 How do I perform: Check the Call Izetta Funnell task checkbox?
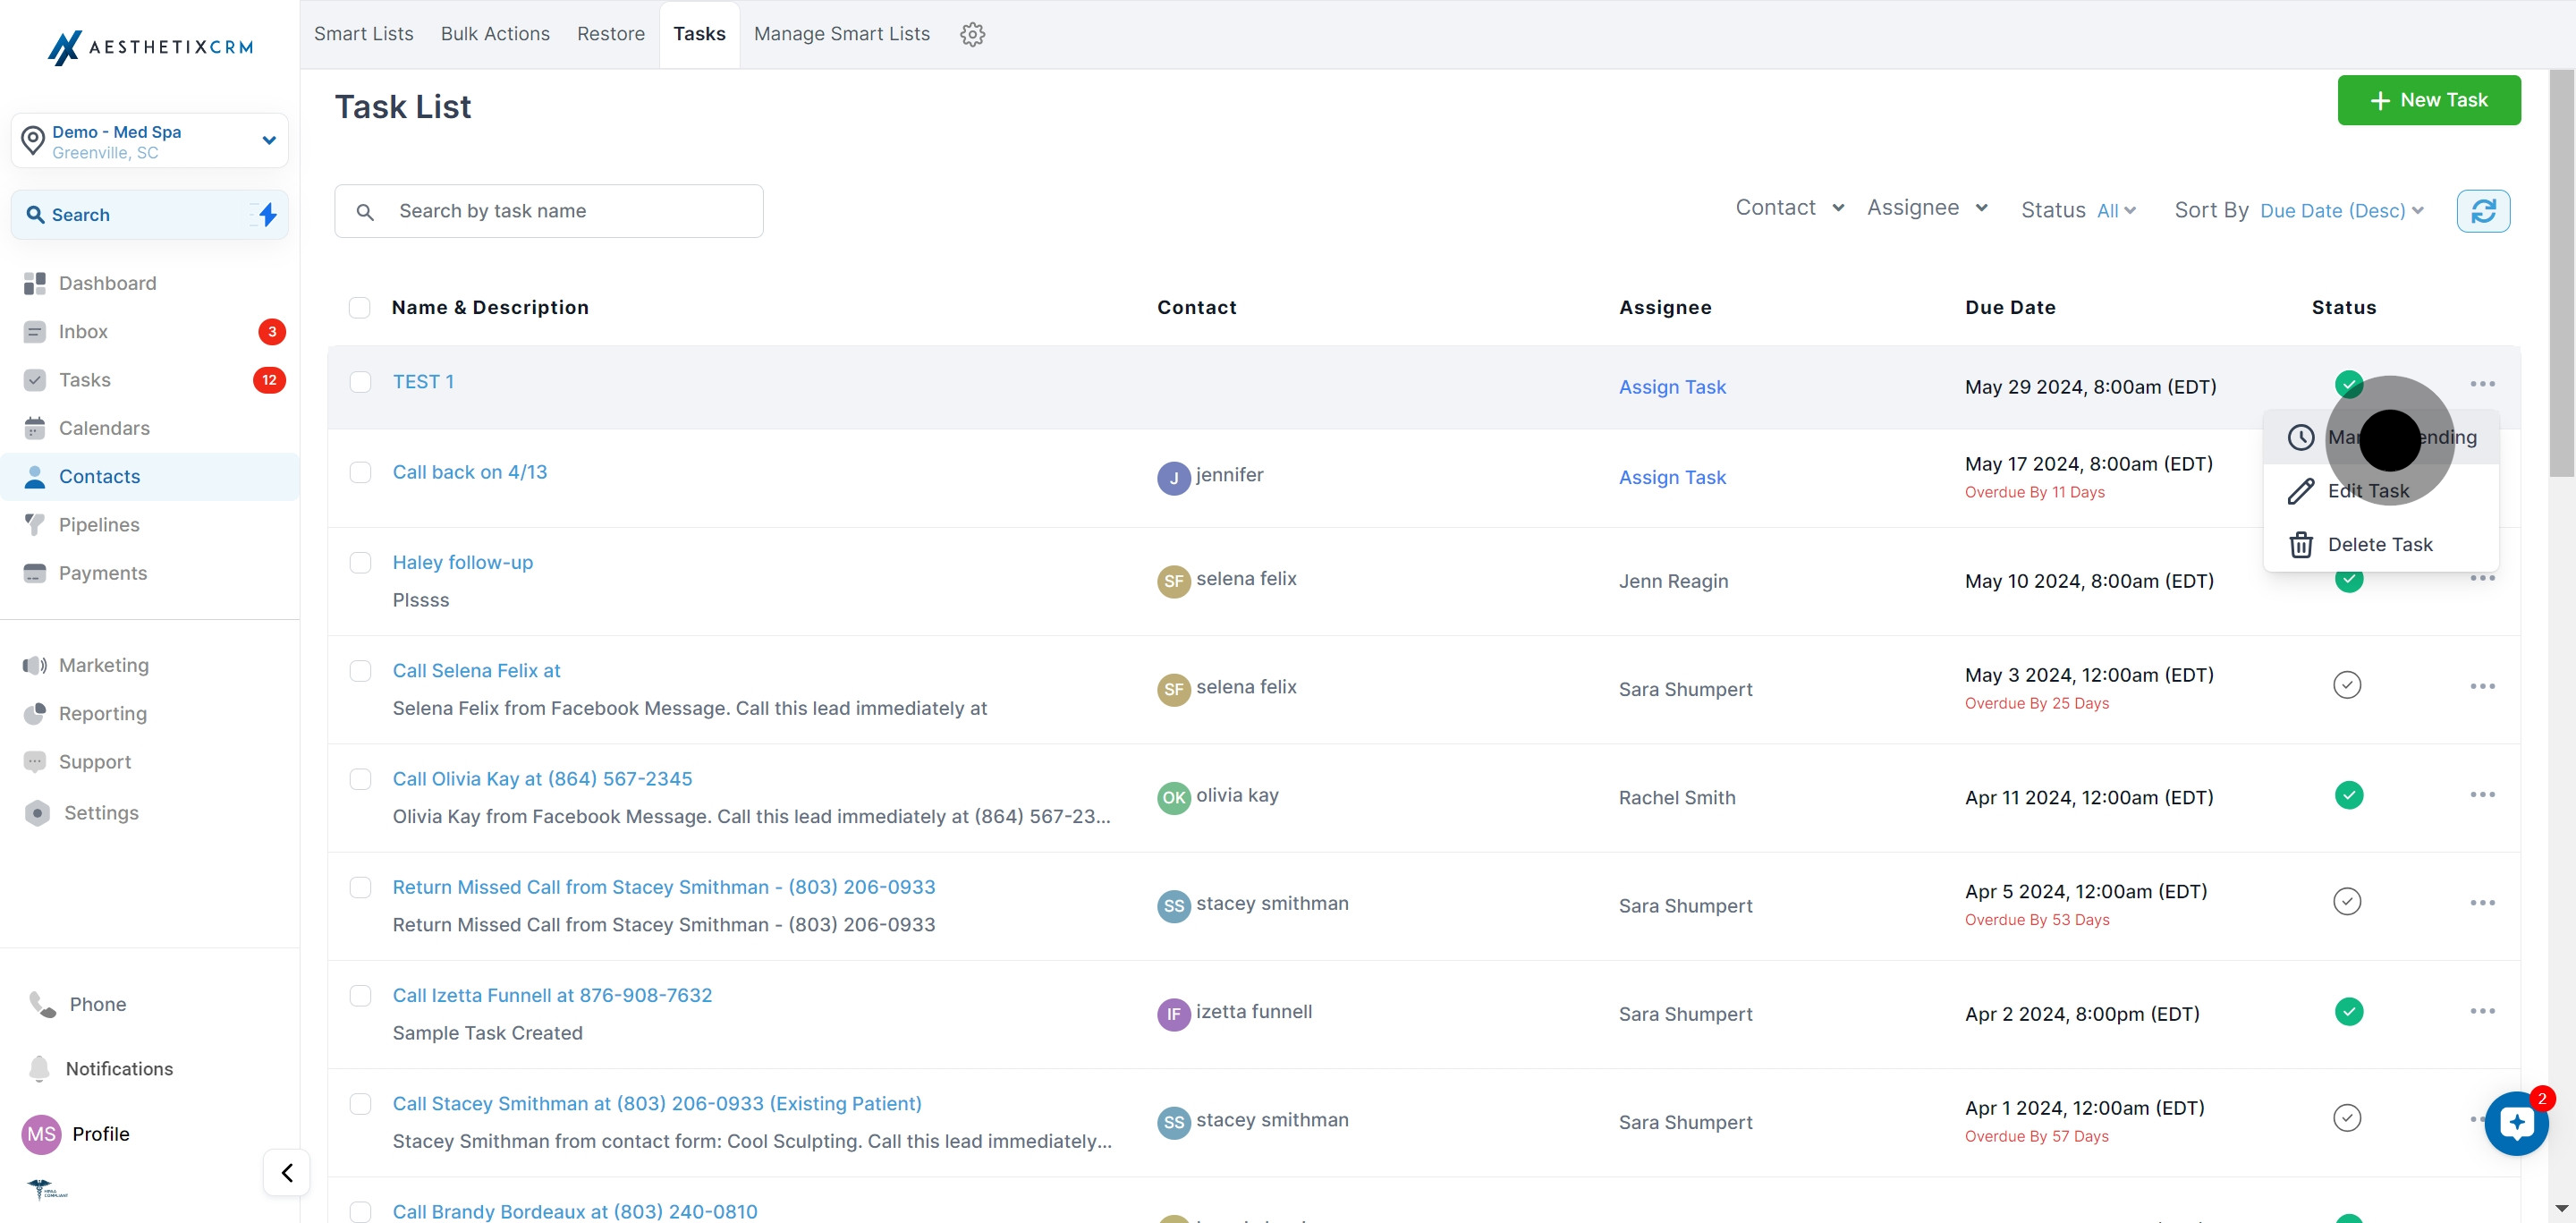coord(360,996)
